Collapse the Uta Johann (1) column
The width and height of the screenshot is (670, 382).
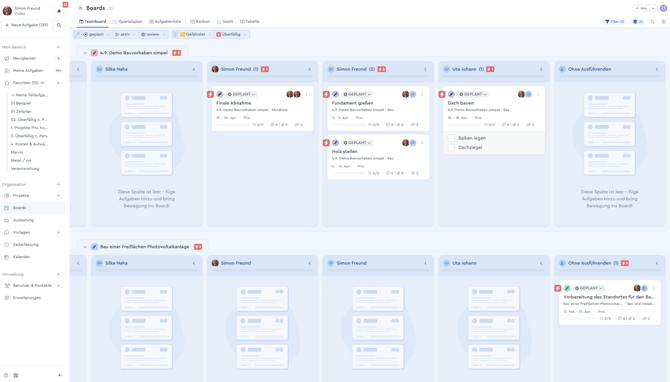tap(541, 69)
